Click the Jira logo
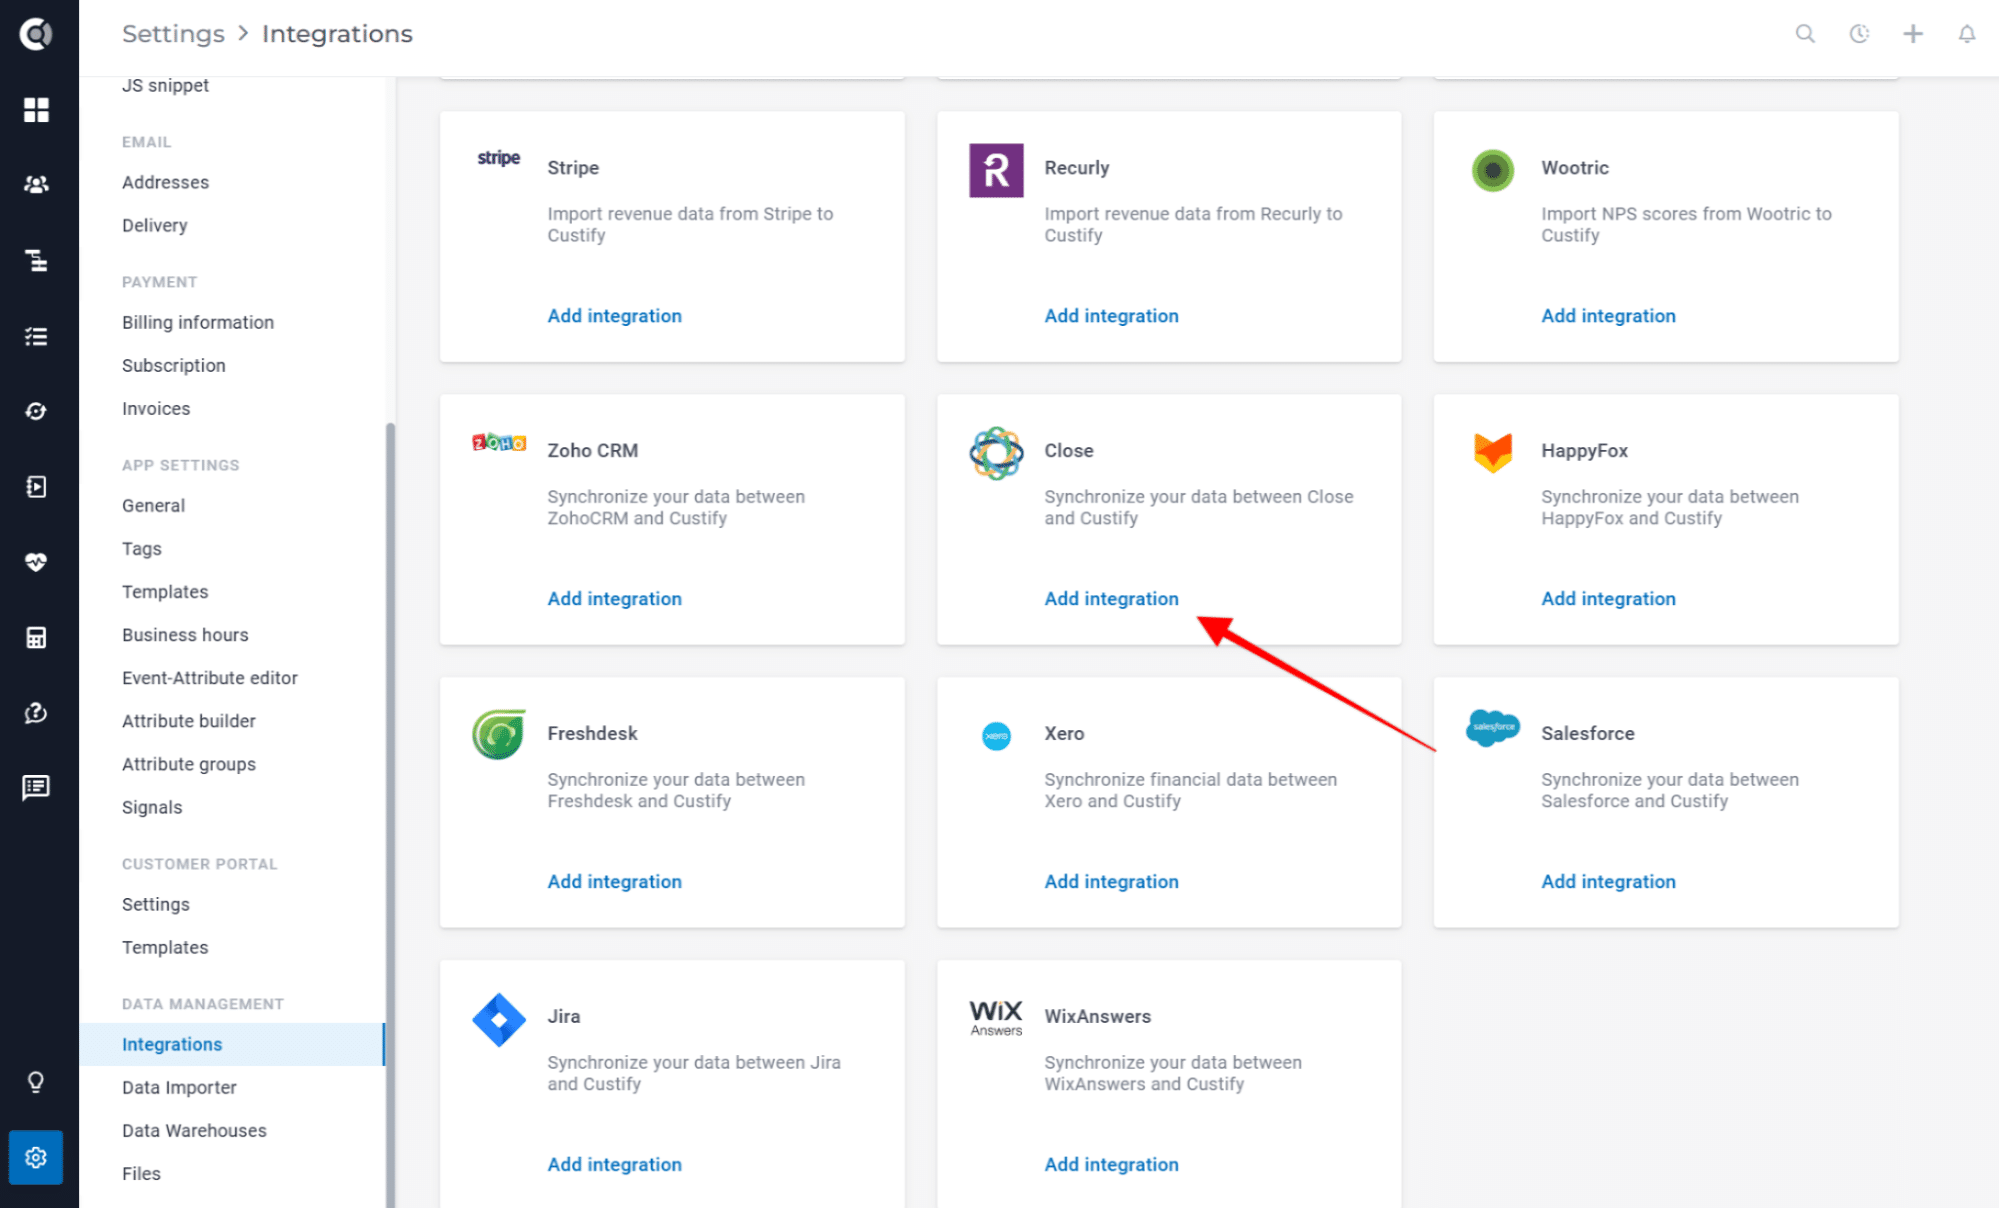The image size is (1999, 1209). click(499, 1020)
